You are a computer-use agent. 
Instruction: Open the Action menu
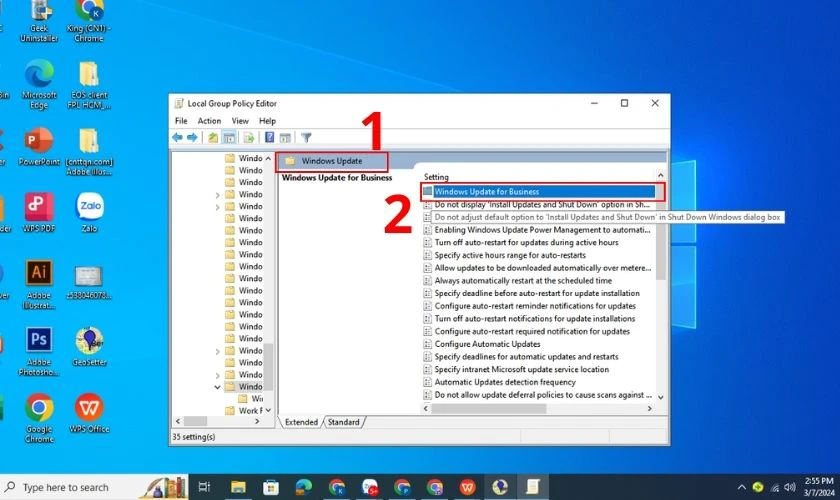point(209,121)
